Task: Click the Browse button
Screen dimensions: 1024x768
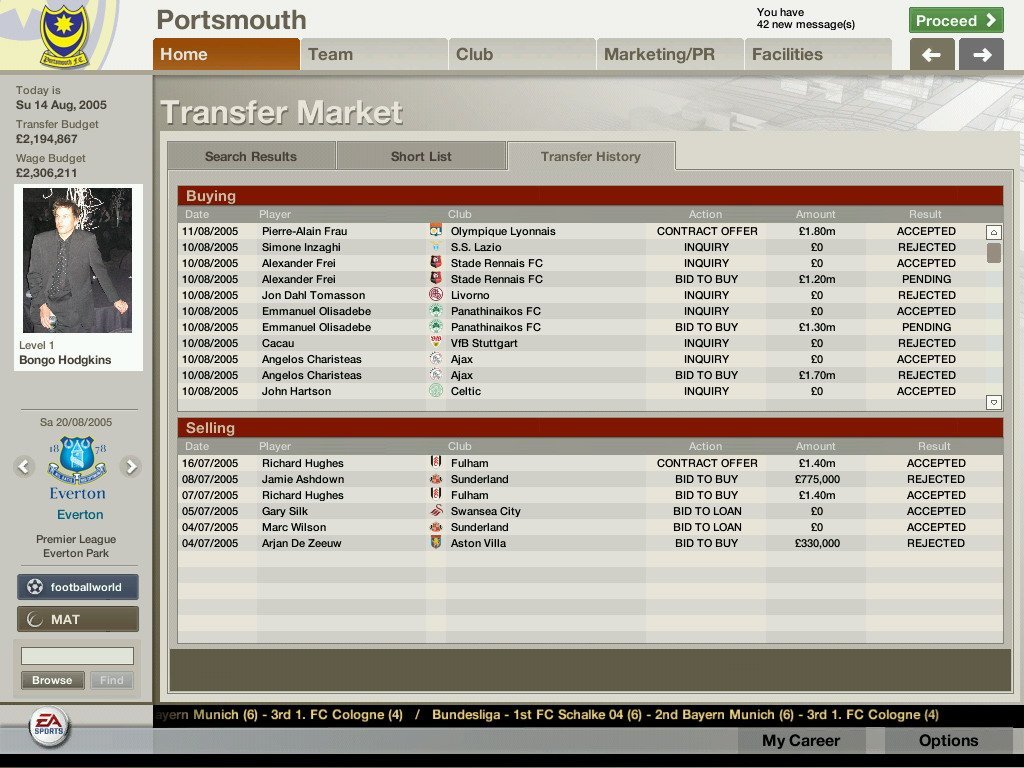Action: (x=52, y=680)
